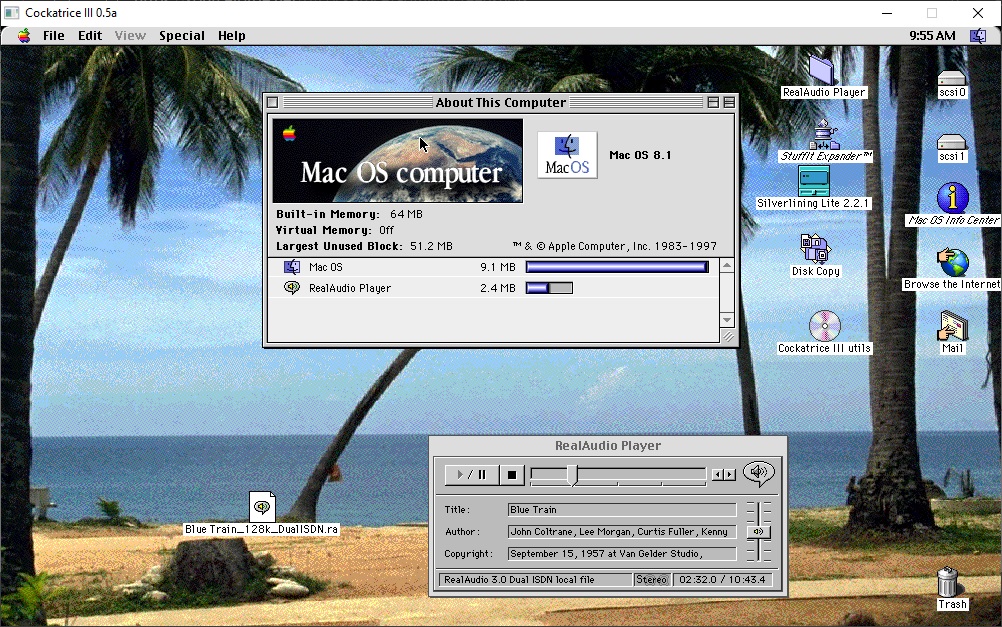Click the scroll down arrow in memory list
Image resolution: width=1002 pixels, height=627 pixels.
pyautogui.click(x=727, y=320)
